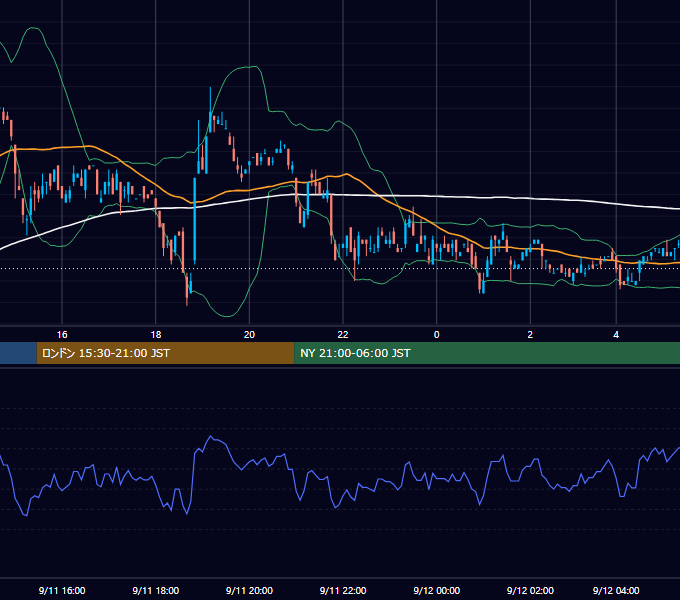Click the 9/12 00:00 date label
The width and height of the screenshot is (680, 600).
click(x=437, y=590)
